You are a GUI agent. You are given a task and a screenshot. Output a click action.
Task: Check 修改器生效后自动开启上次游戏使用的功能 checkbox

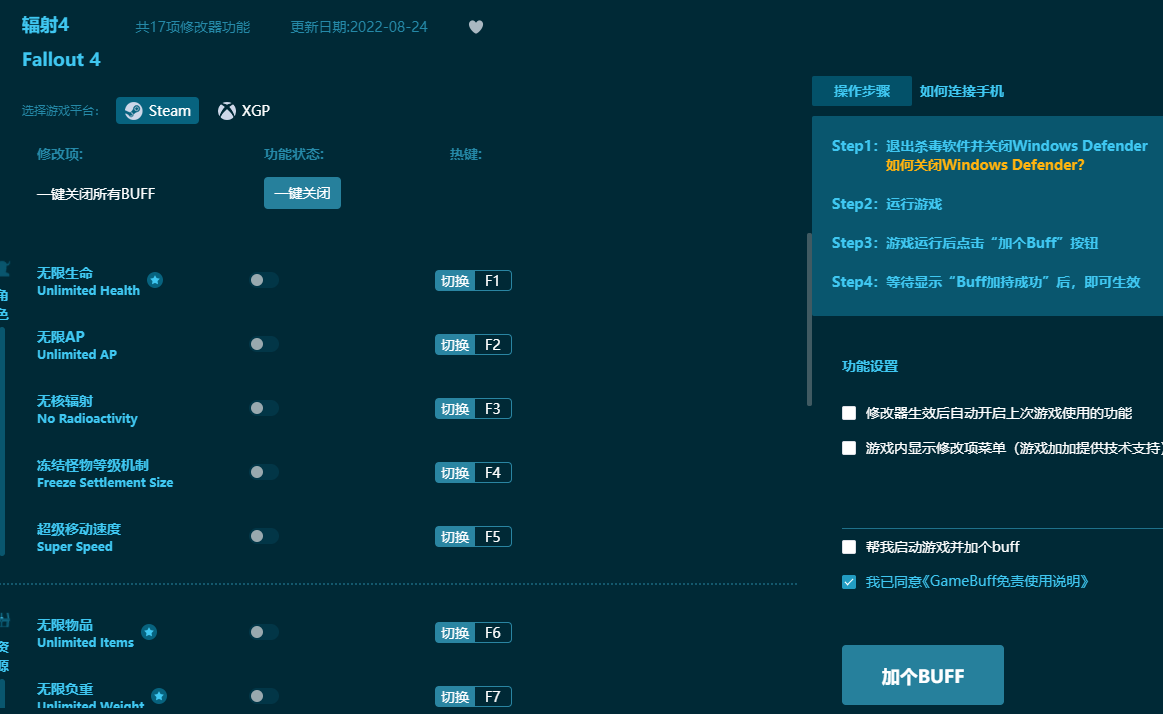(849, 413)
